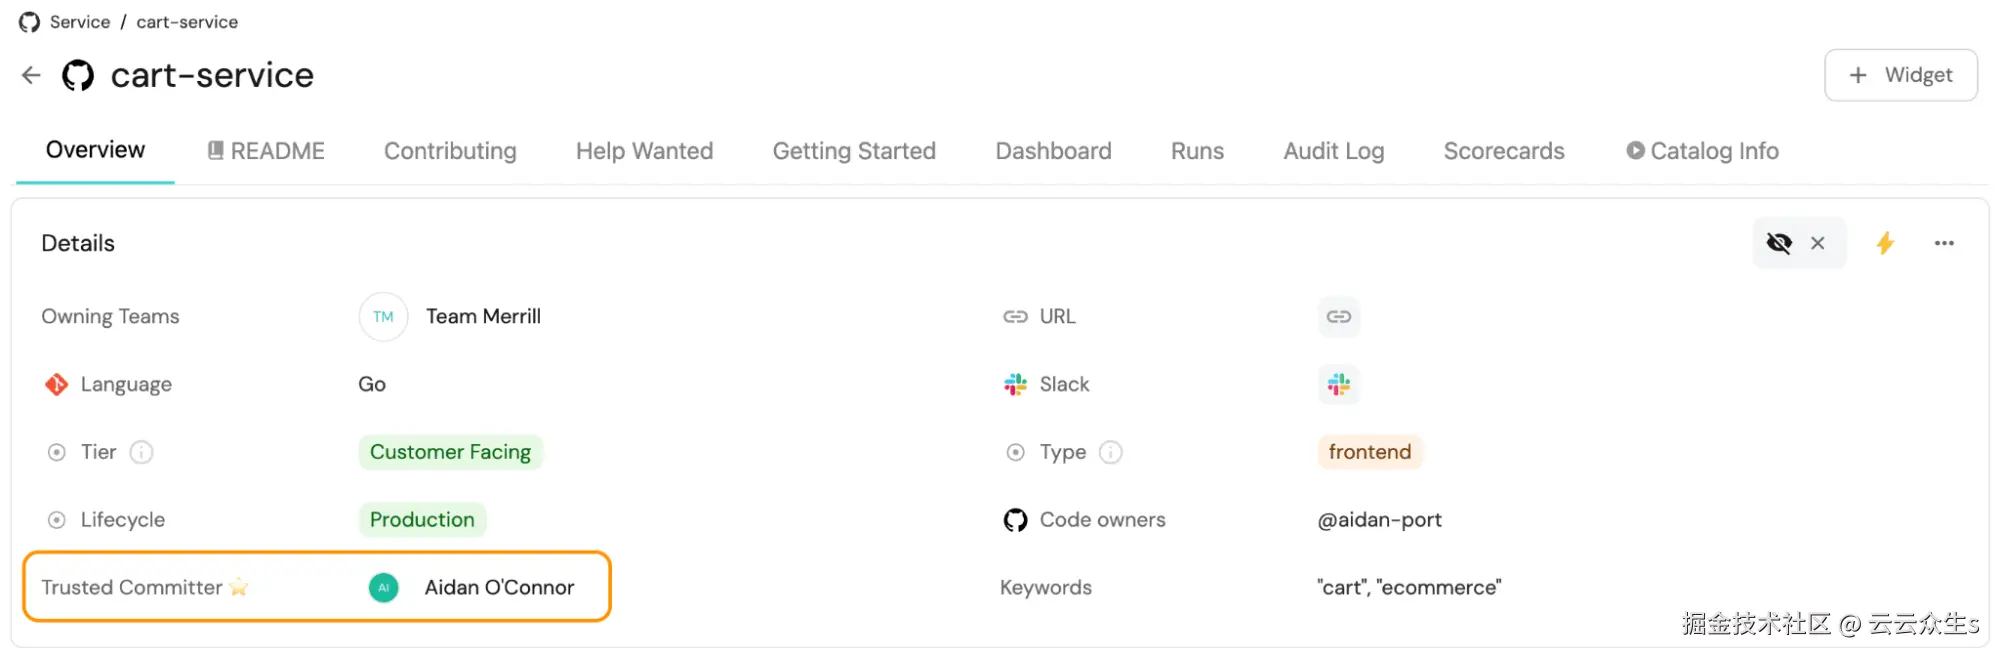Viewport: 1999px width, 657px height.
Task: Click the Type info icon
Action: (1110, 452)
